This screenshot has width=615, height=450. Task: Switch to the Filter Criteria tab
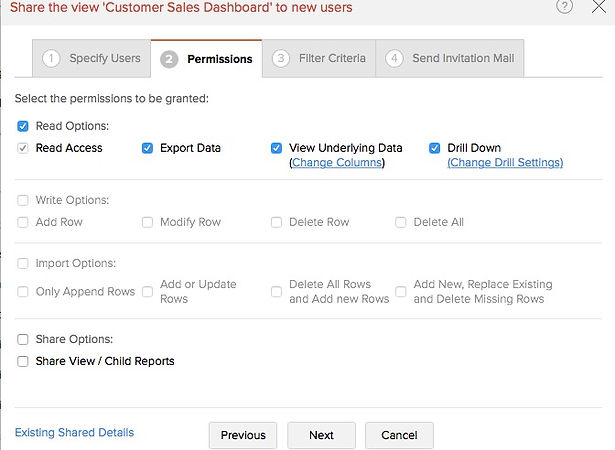319,58
